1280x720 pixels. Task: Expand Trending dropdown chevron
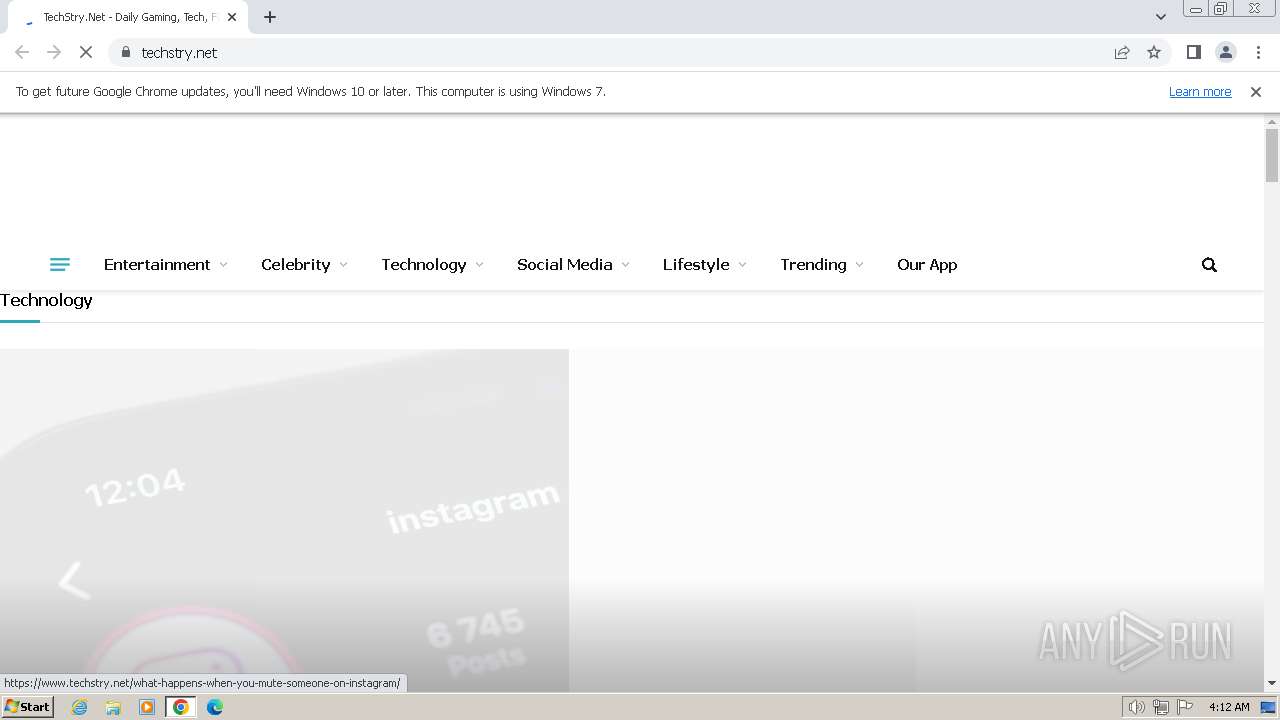(859, 265)
